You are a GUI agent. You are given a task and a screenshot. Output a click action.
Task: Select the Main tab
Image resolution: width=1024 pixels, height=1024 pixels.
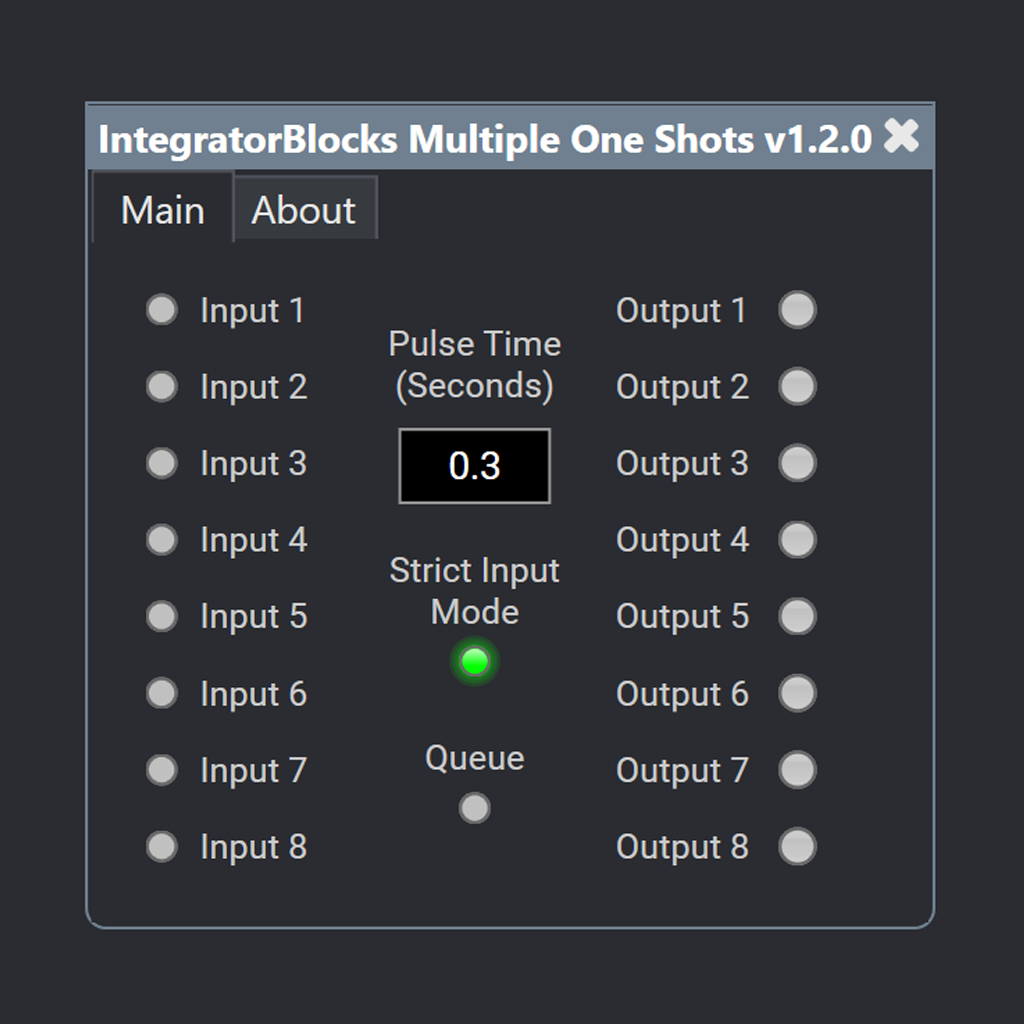(162, 209)
